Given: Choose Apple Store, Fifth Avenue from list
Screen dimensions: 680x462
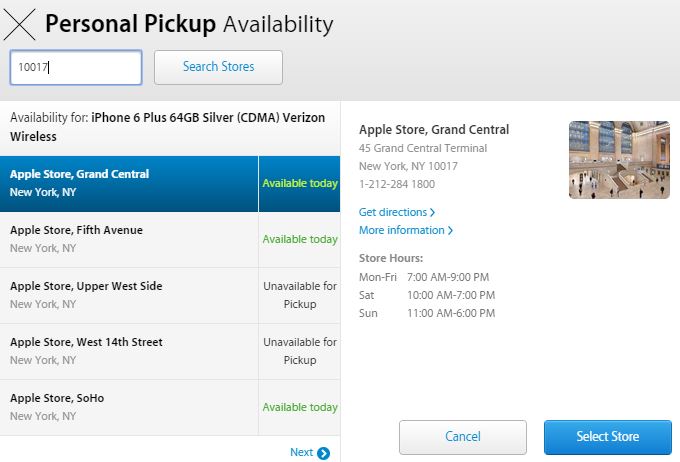Looking at the screenshot, I should 129,239.
